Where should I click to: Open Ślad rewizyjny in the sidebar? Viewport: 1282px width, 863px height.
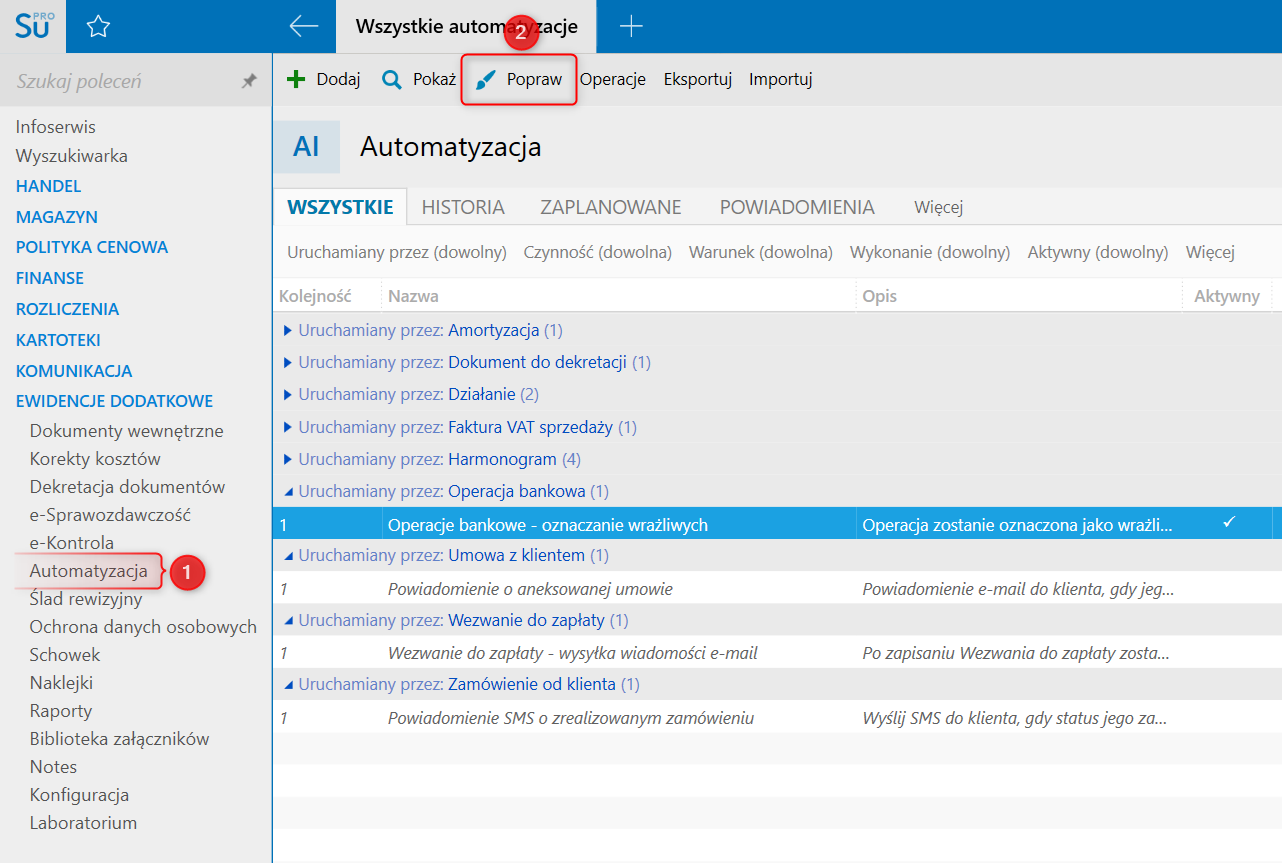[x=86, y=599]
